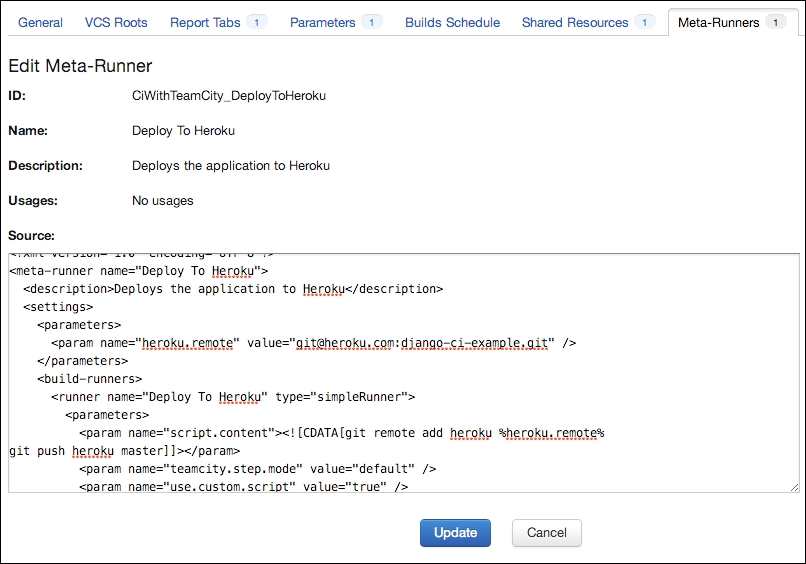Screen dimensions: 806x564
Task: Switch to Shared Resources tab
Action: pyautogui.click(x=588, y=23)
